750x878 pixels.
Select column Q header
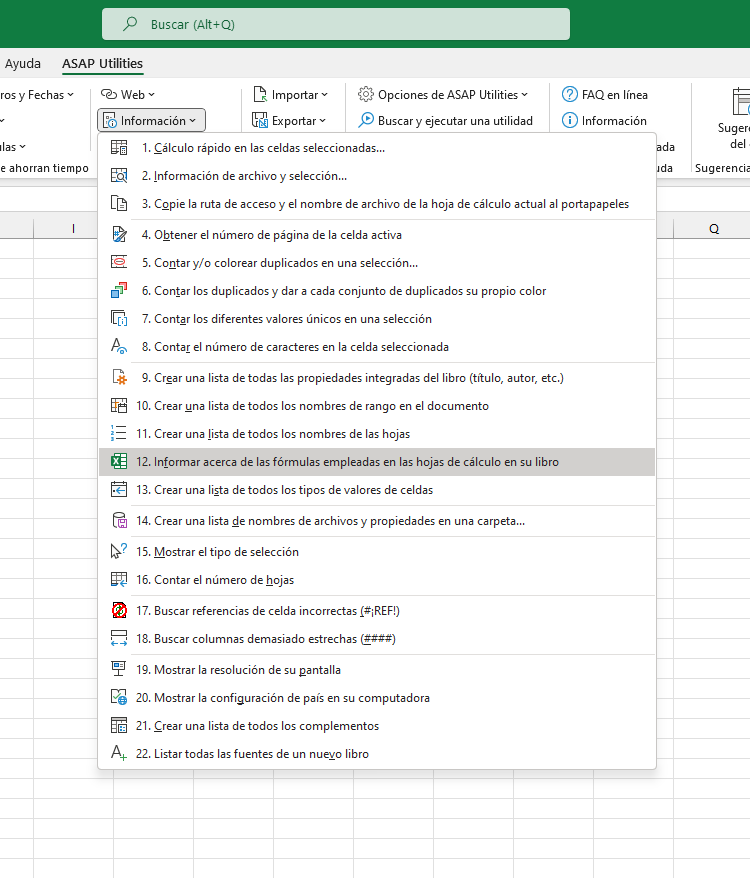pos(714,228)
